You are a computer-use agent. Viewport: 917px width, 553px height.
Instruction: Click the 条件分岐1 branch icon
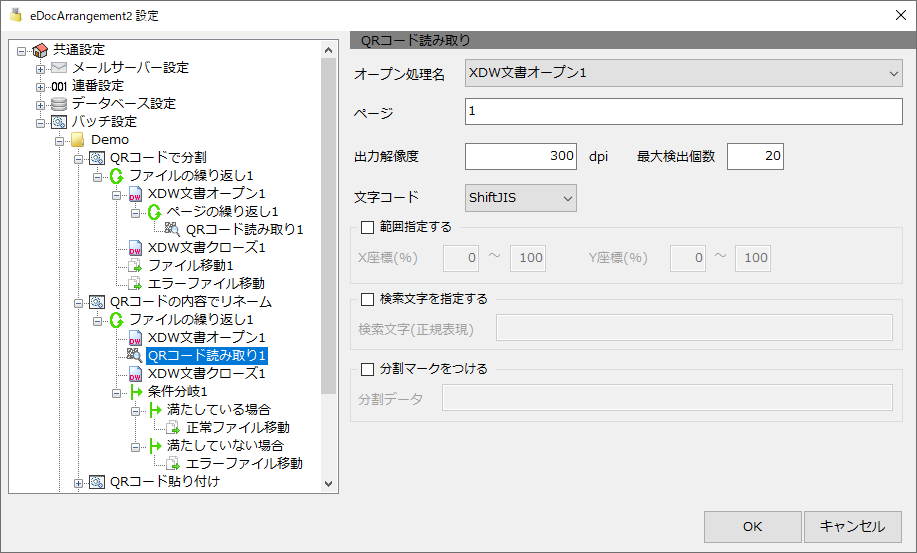pyautogui.click(x=136, y=392)
